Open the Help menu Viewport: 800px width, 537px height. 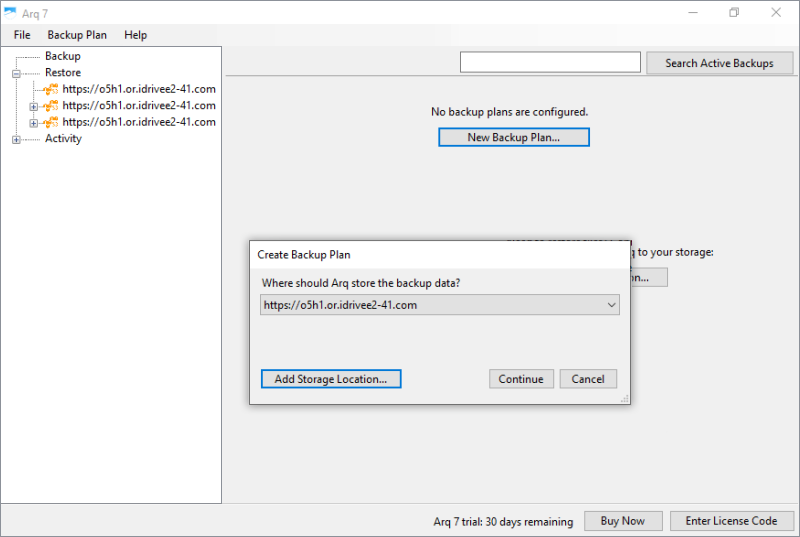[136, 35]
